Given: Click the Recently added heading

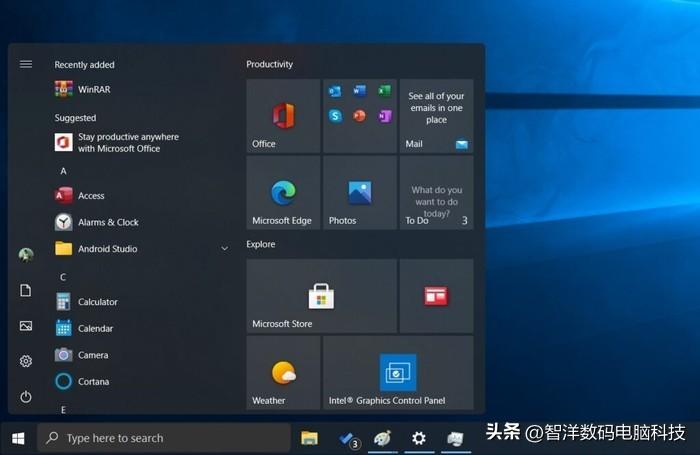Looking at the screenshot, I should (84, 65).
